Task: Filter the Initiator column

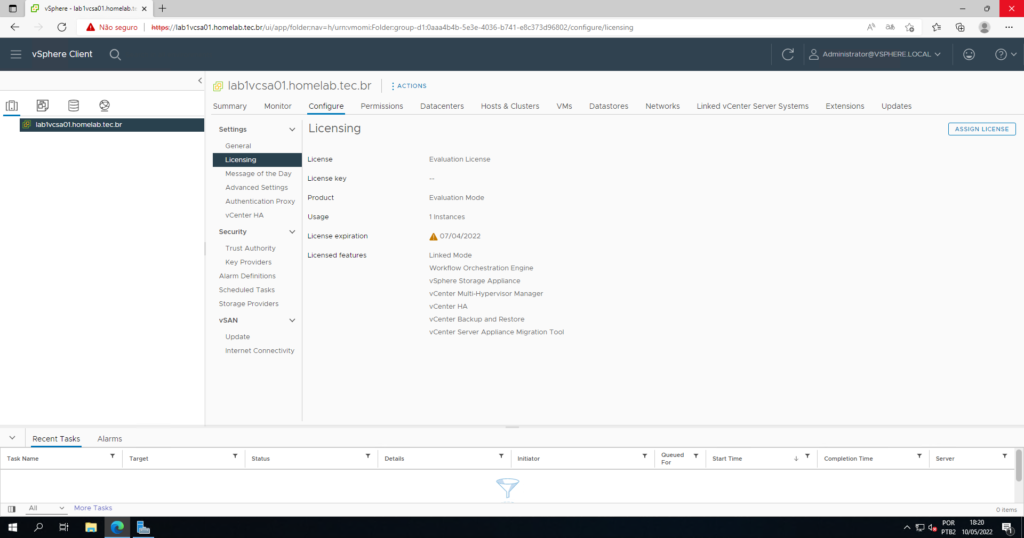Action: pyautogui.click(x=645, y=456)
